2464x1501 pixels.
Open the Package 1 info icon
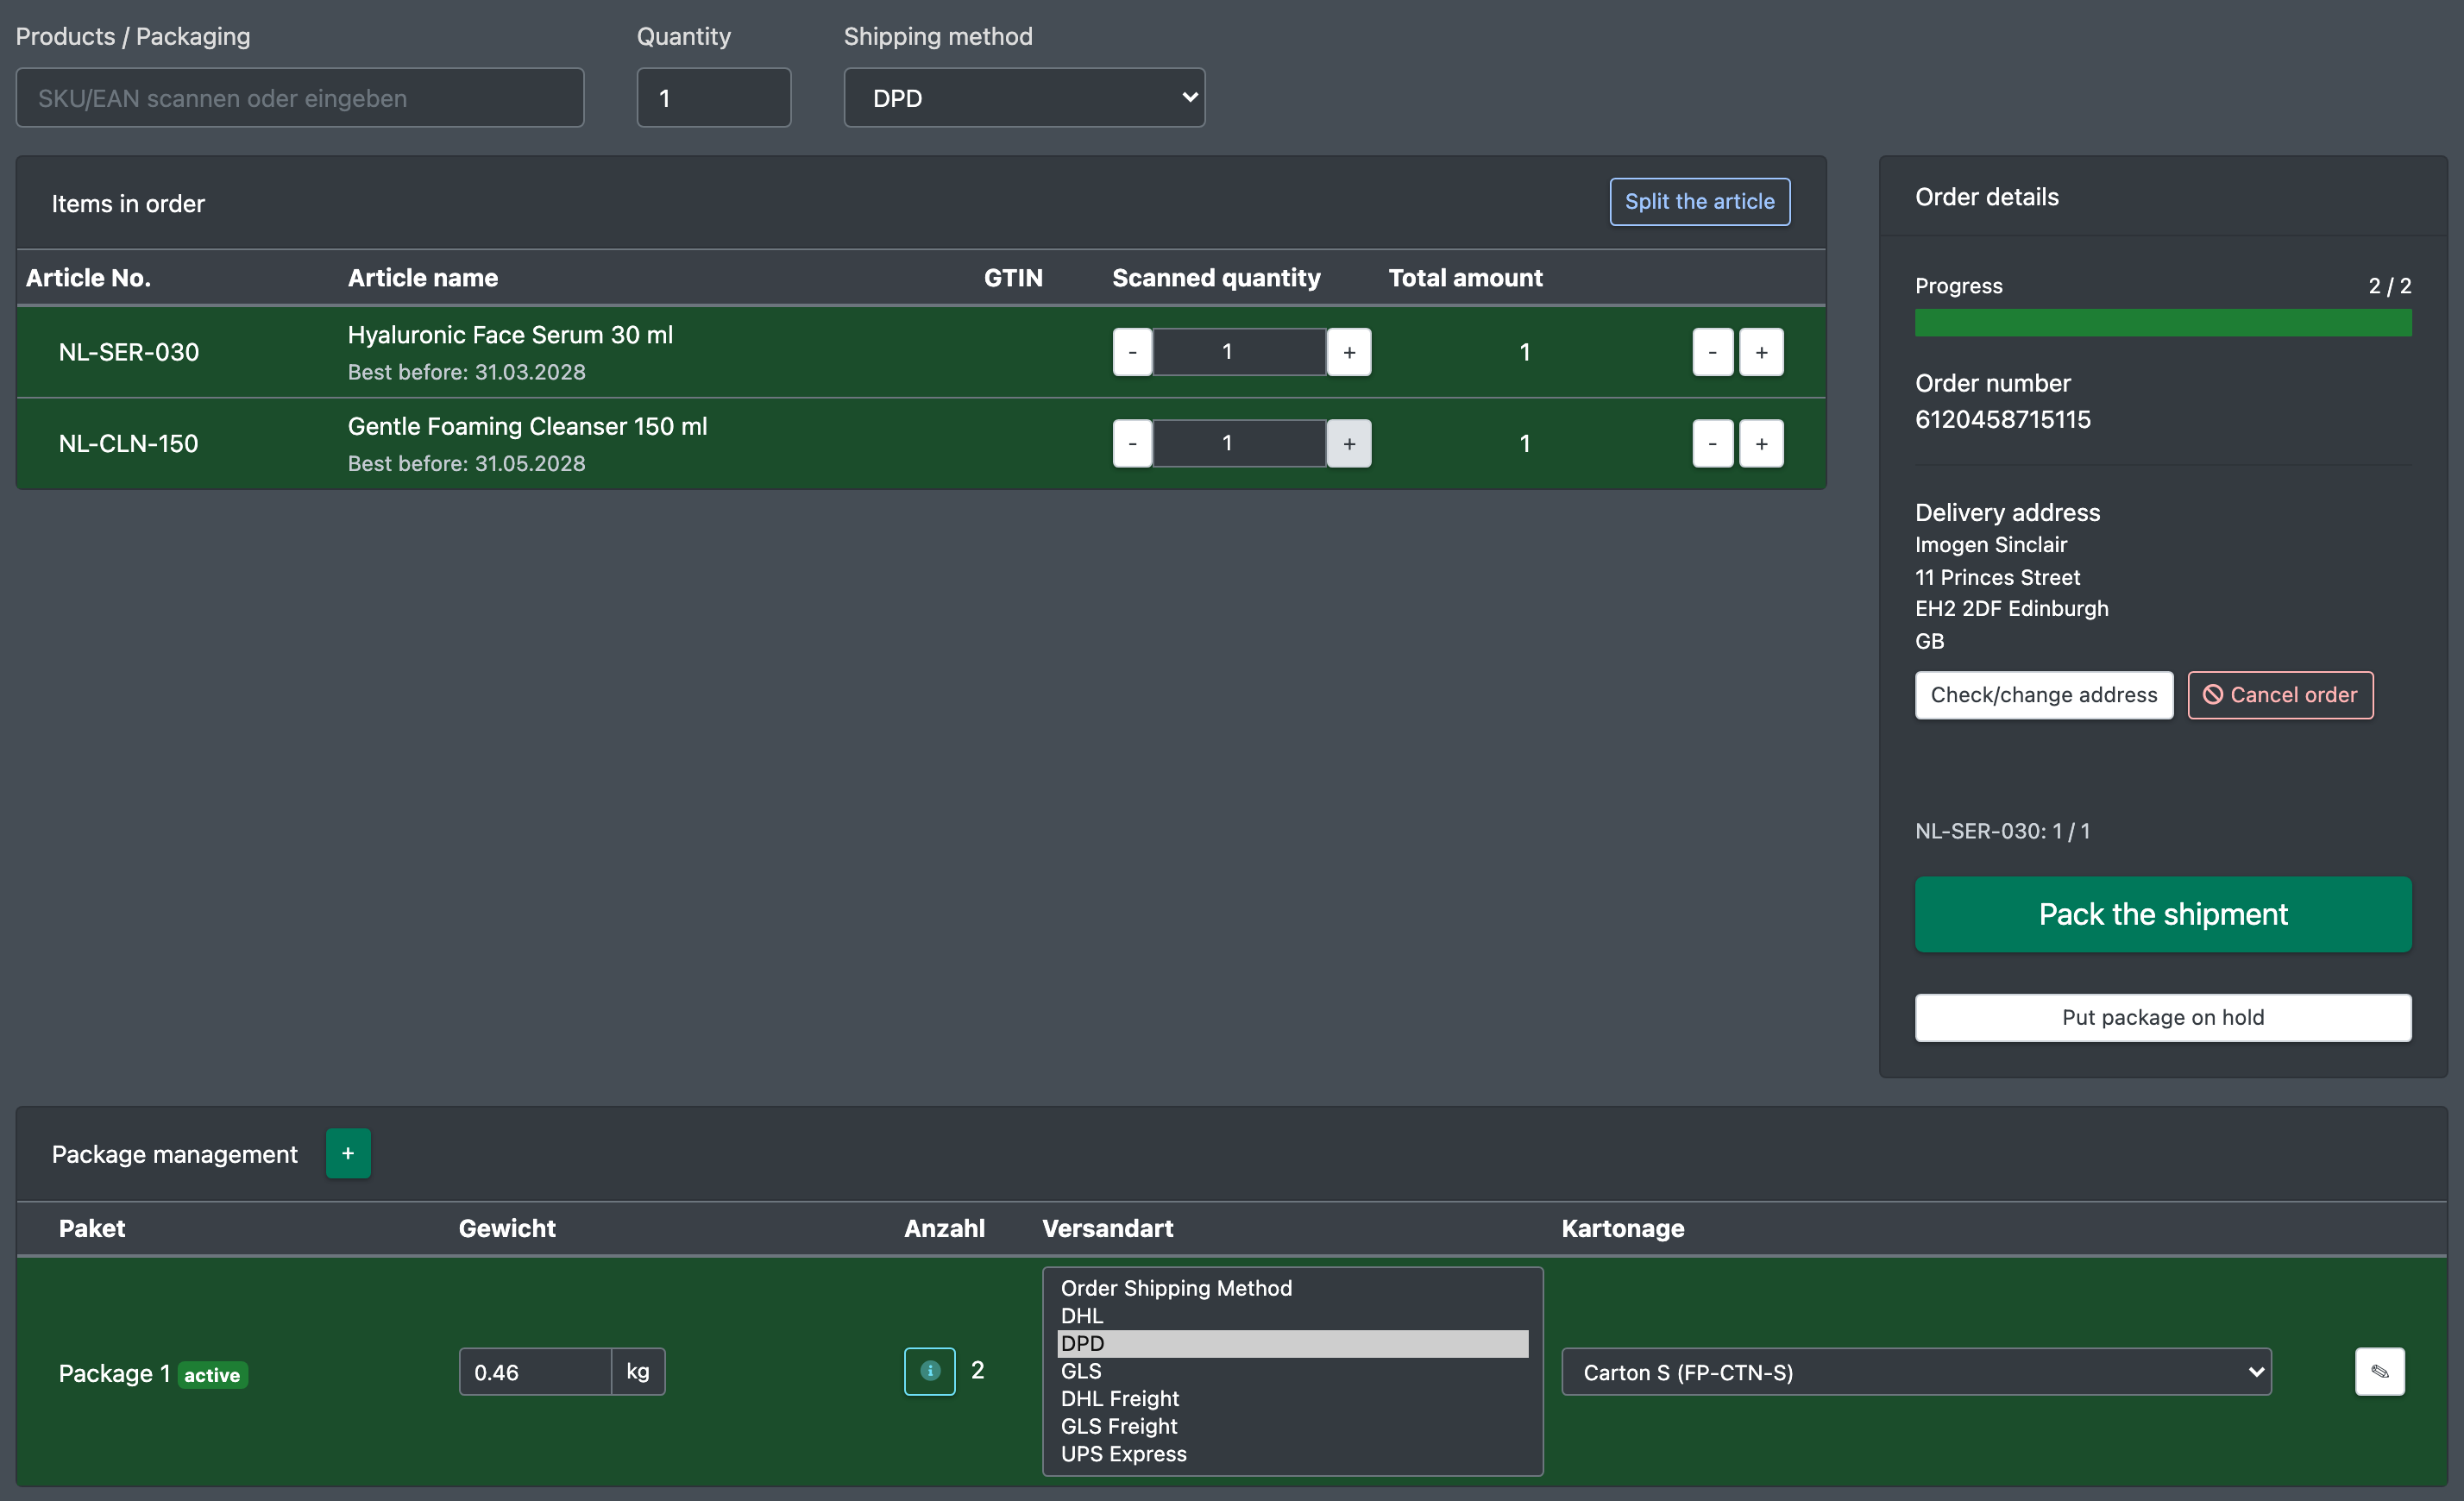click(929, 1371)
